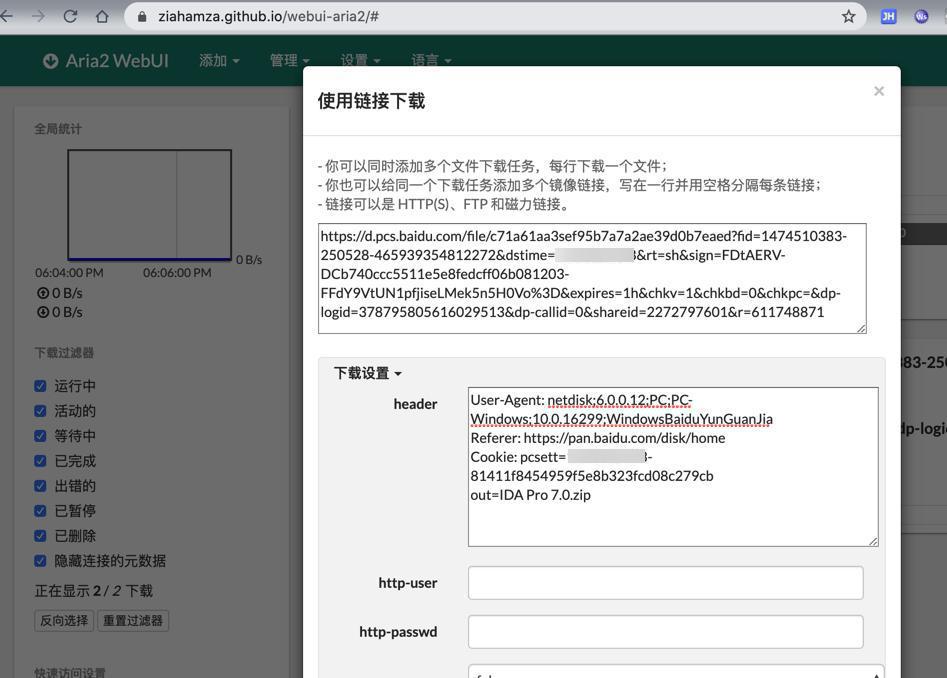Open the select box below http-passwd
947x678 pixels.
676,671
